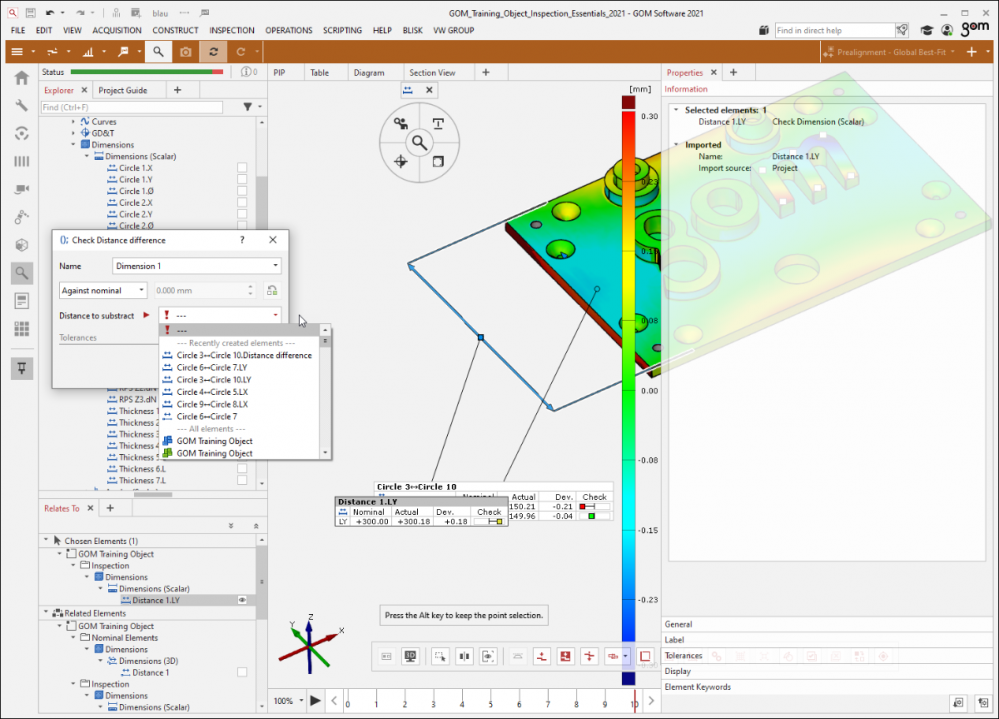Click the timeline play button
This screenshot has height=719, width=999.
pos(315,700)
